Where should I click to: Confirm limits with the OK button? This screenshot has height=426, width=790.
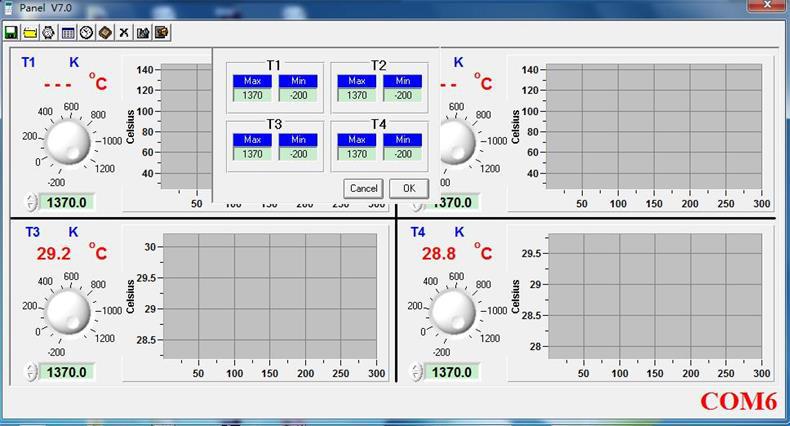tap(409, 188)
